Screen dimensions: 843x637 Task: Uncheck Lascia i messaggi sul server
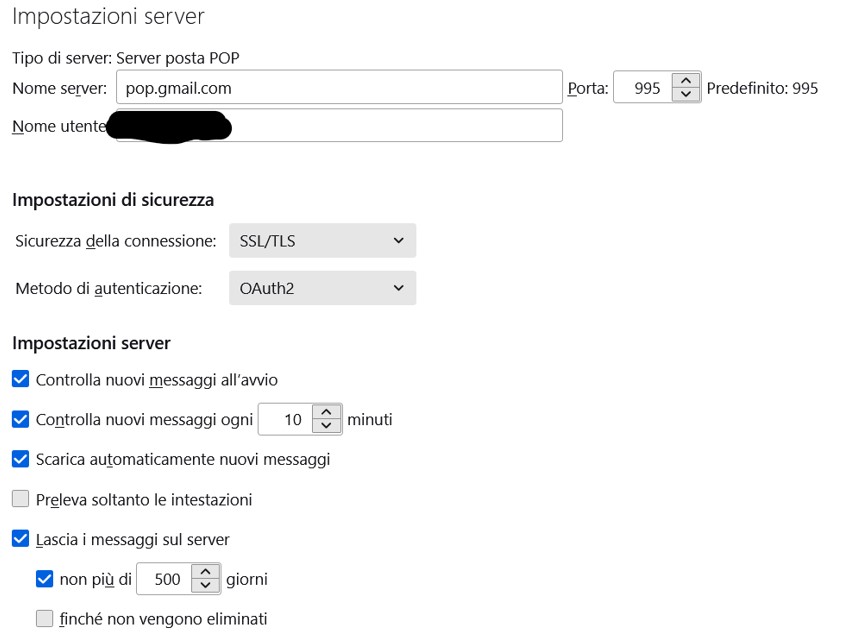click(20, 538)
